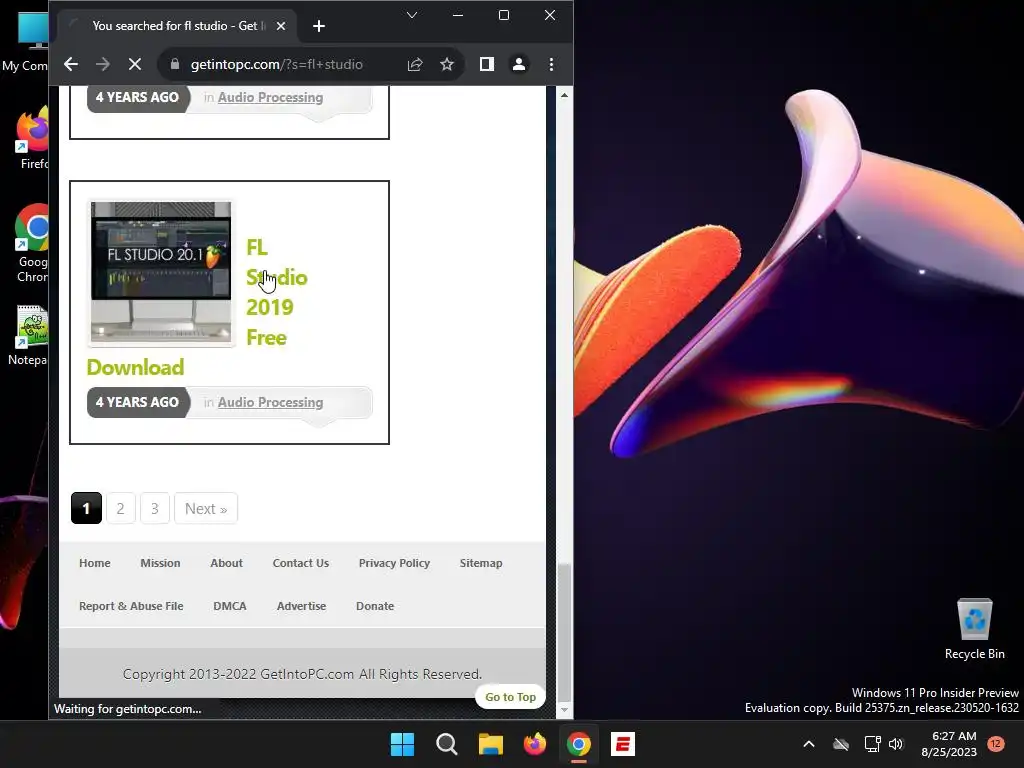Select the Notepad++ desktop shortcut

click(x=27, y=334)
